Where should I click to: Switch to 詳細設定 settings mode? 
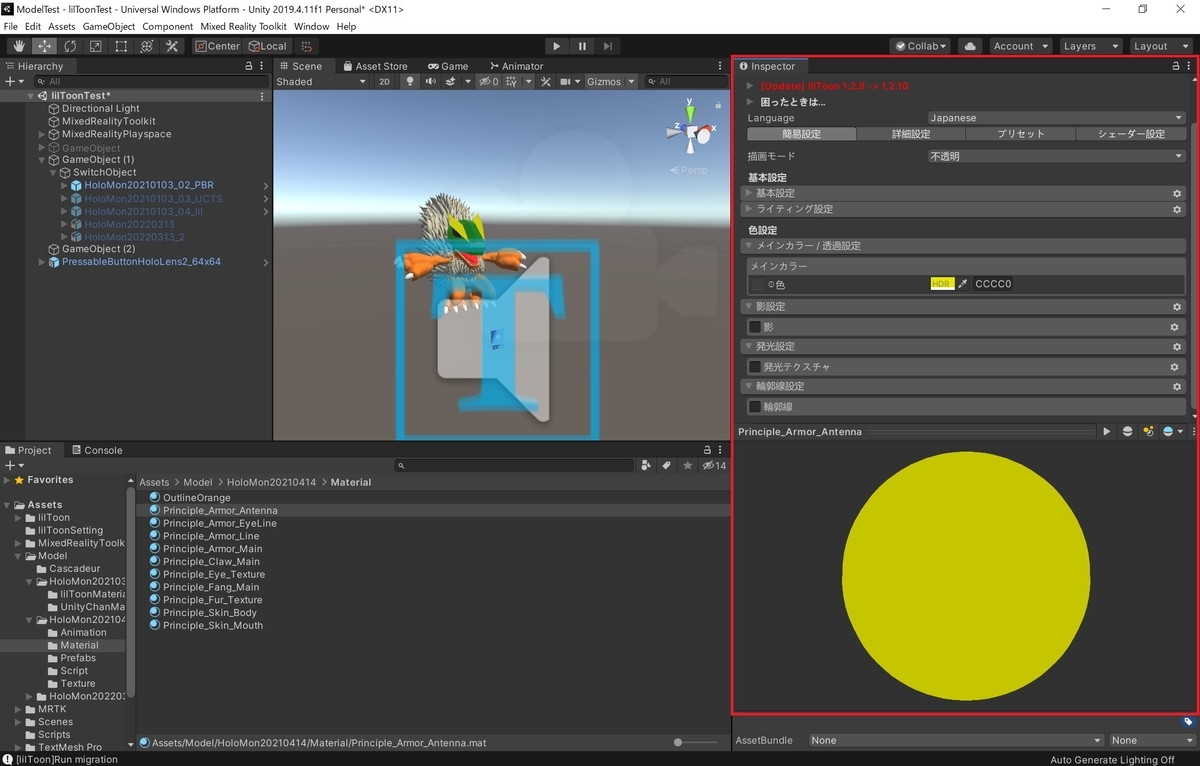pos(911,134)
